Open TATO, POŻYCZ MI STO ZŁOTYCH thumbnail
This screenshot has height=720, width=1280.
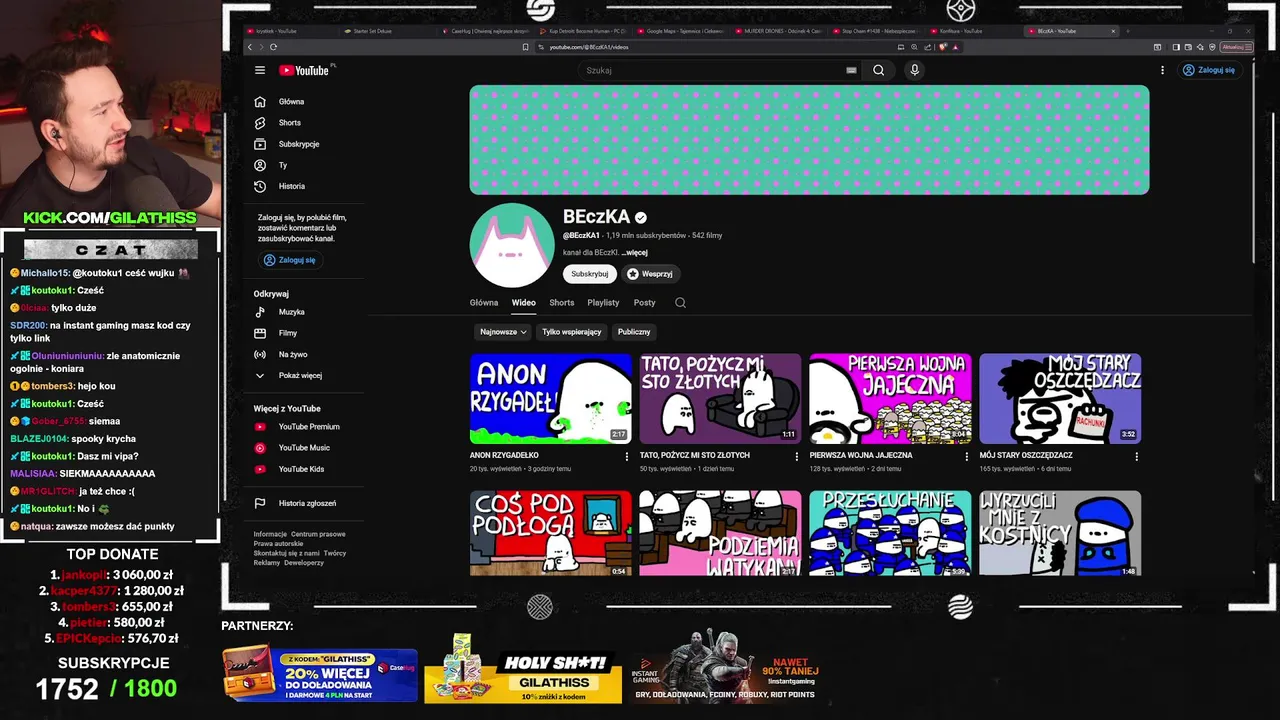pos(721,399)
